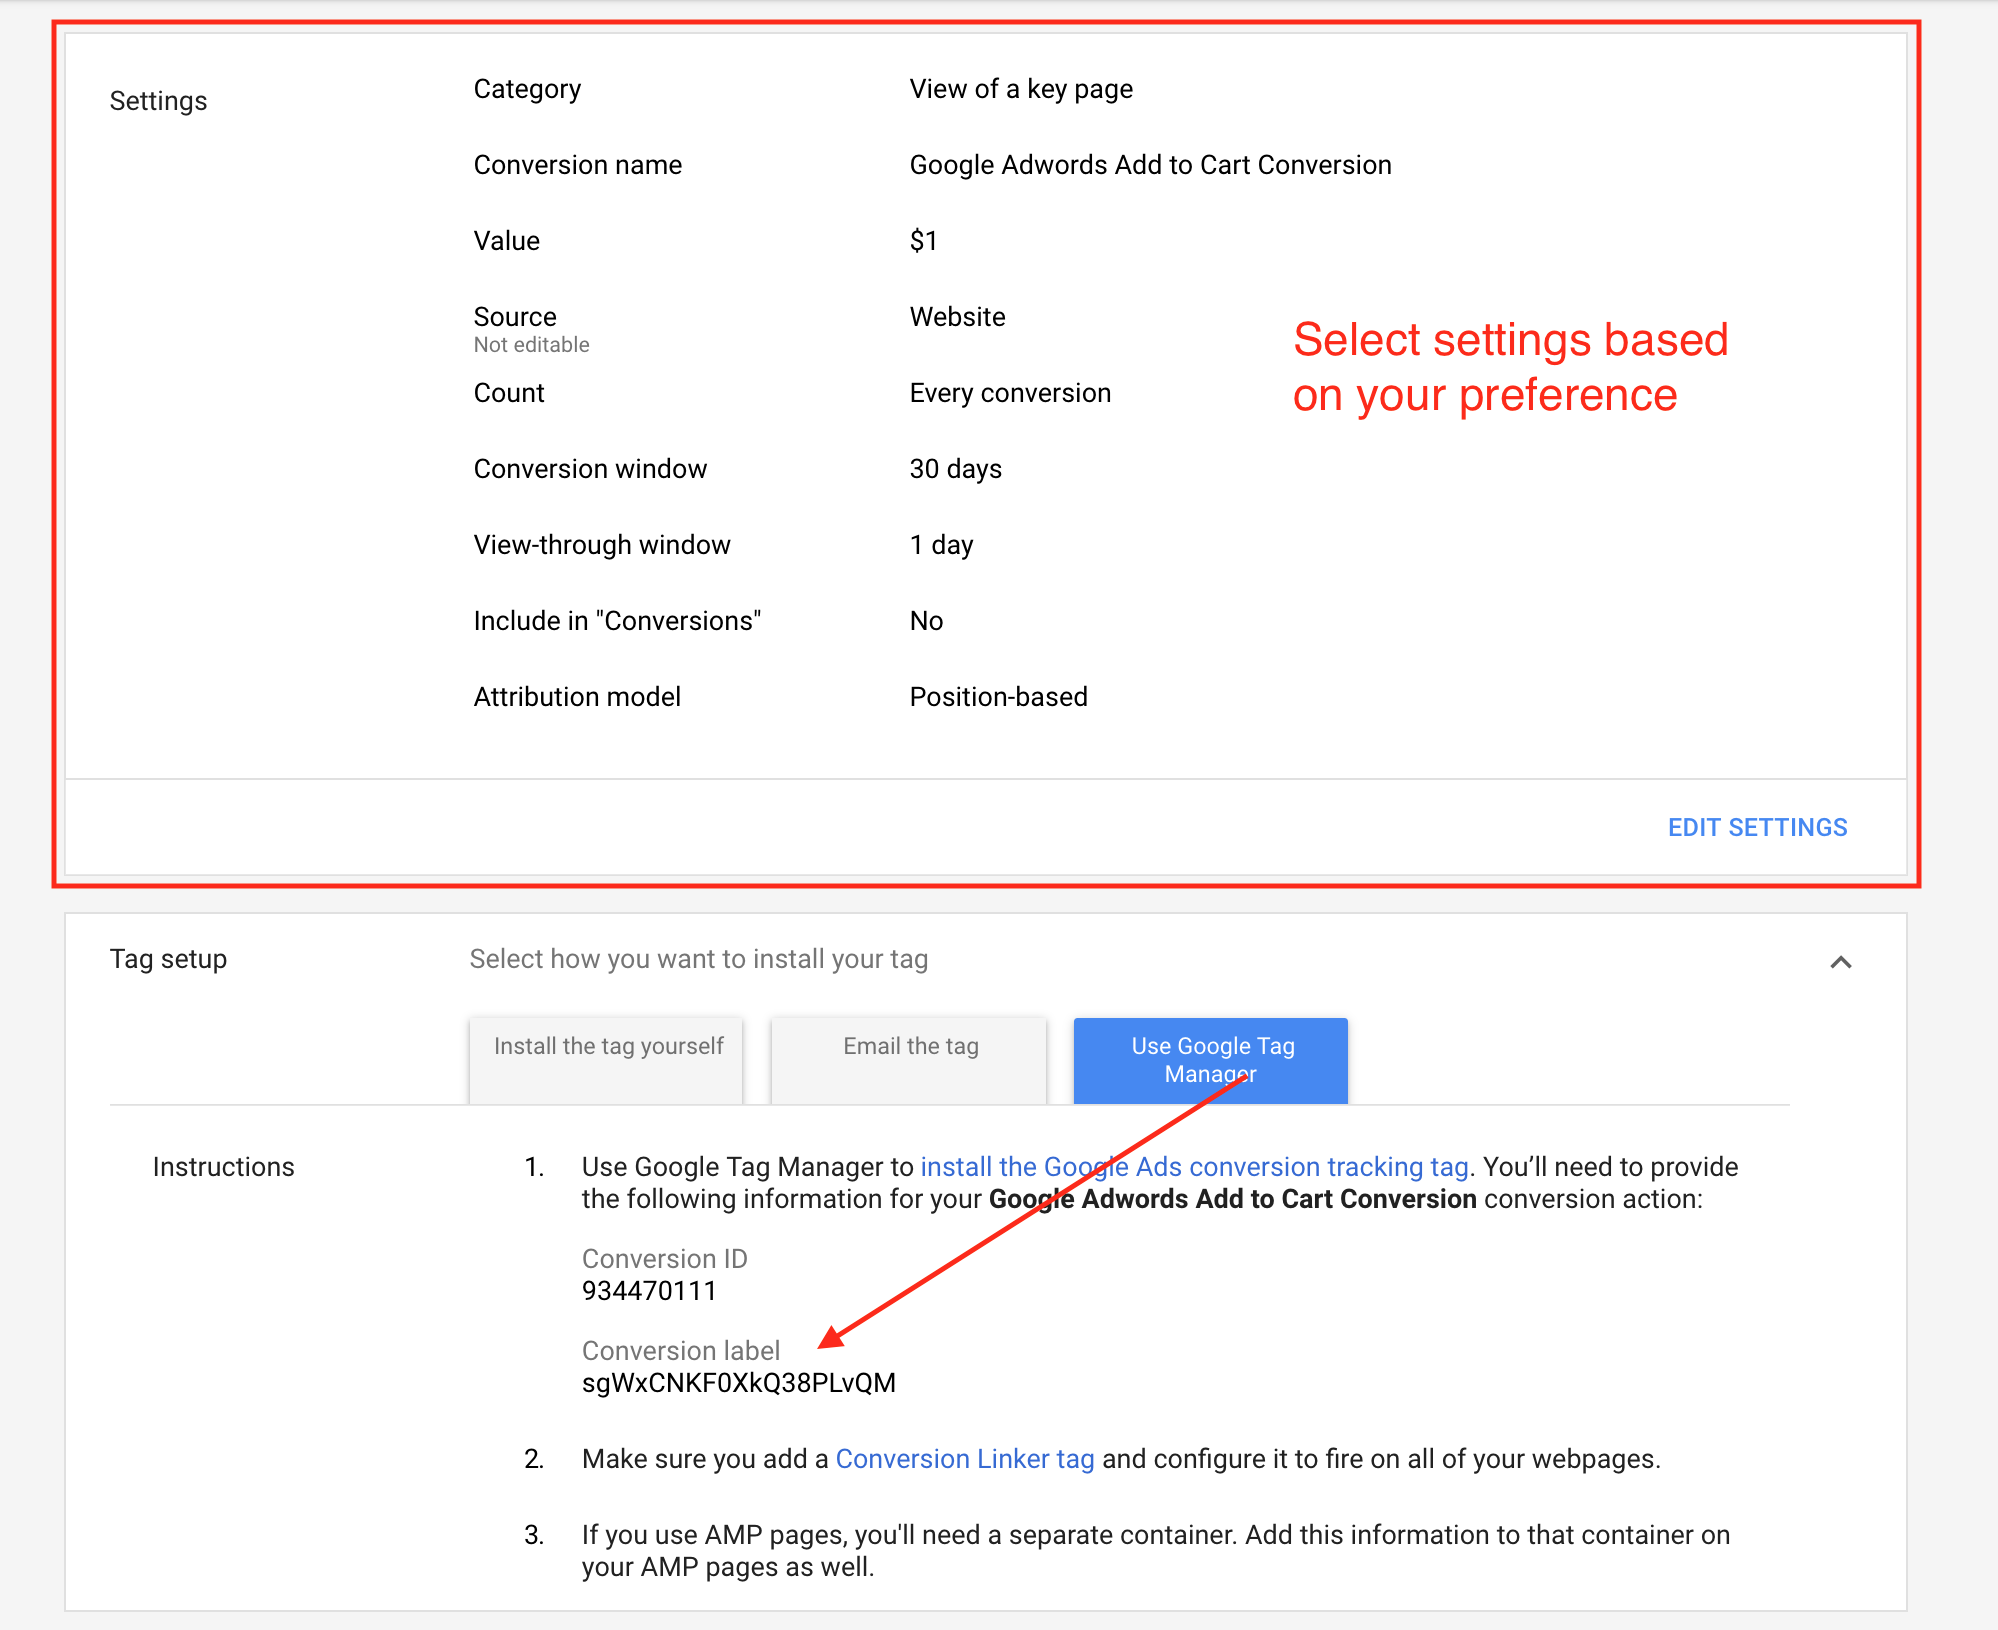Image resolution: width=1998 pixels, height=1630 pixels.
Task: Click the Conversion window value 30 days
Action: (x=955, y=469)
